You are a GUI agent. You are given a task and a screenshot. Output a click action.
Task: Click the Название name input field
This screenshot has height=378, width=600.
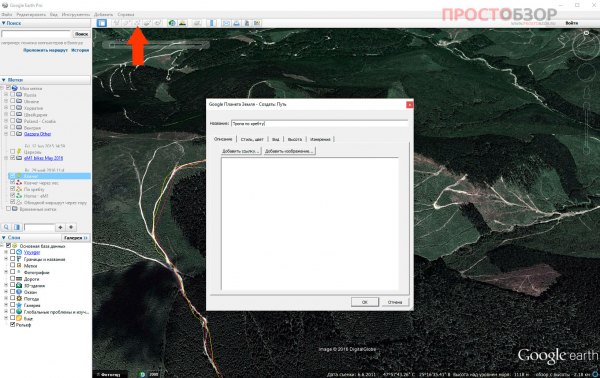click(320, 124)
